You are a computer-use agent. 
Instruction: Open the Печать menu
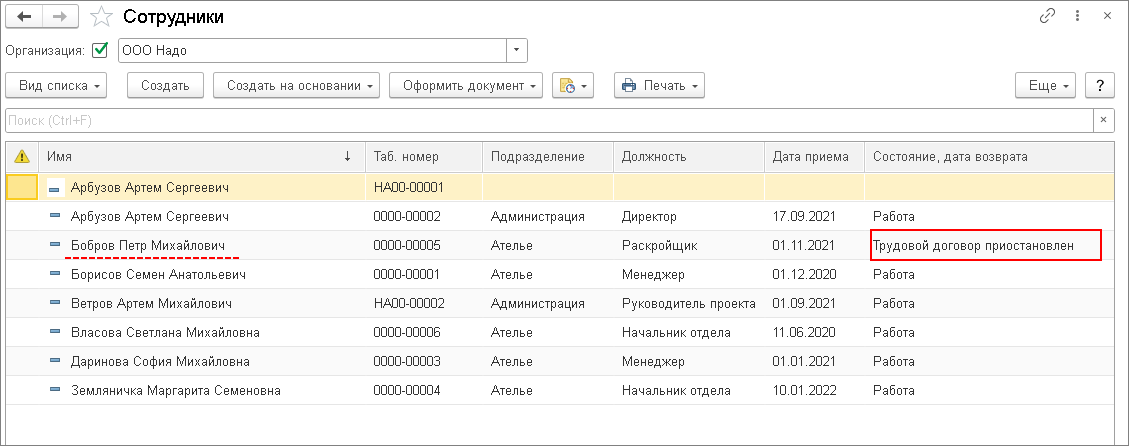pos(659,86)
